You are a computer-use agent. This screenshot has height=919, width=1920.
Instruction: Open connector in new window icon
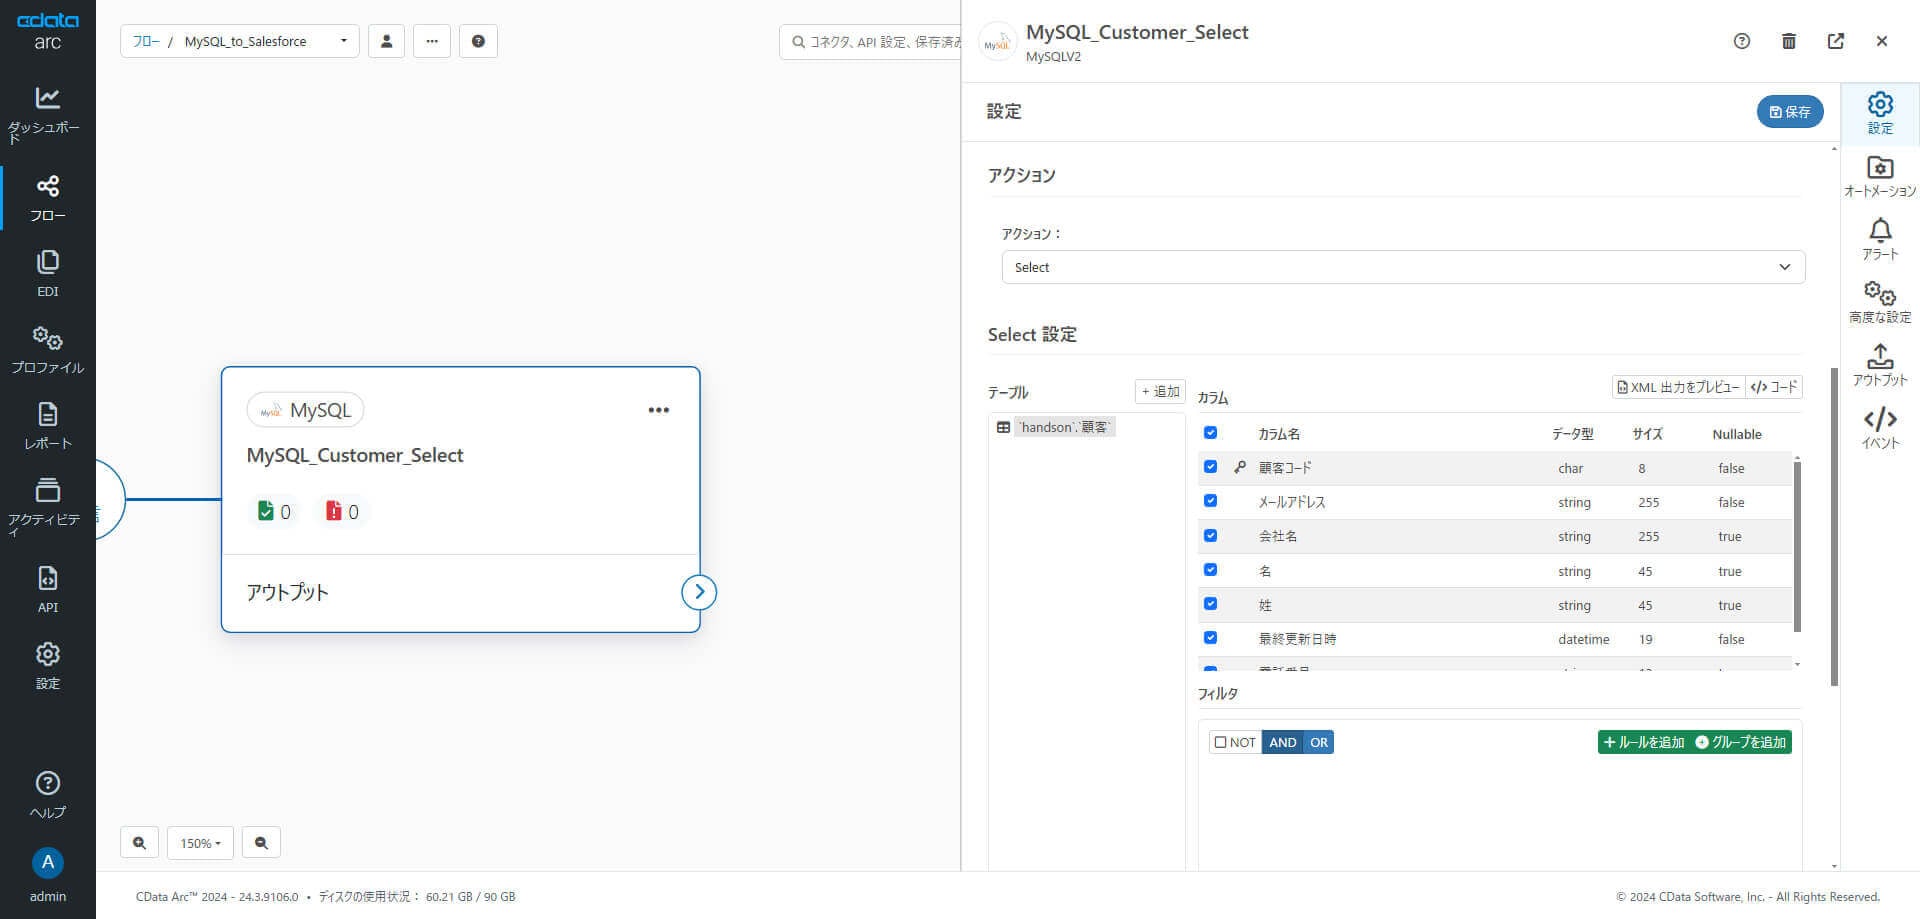(x=1835, y=41)
